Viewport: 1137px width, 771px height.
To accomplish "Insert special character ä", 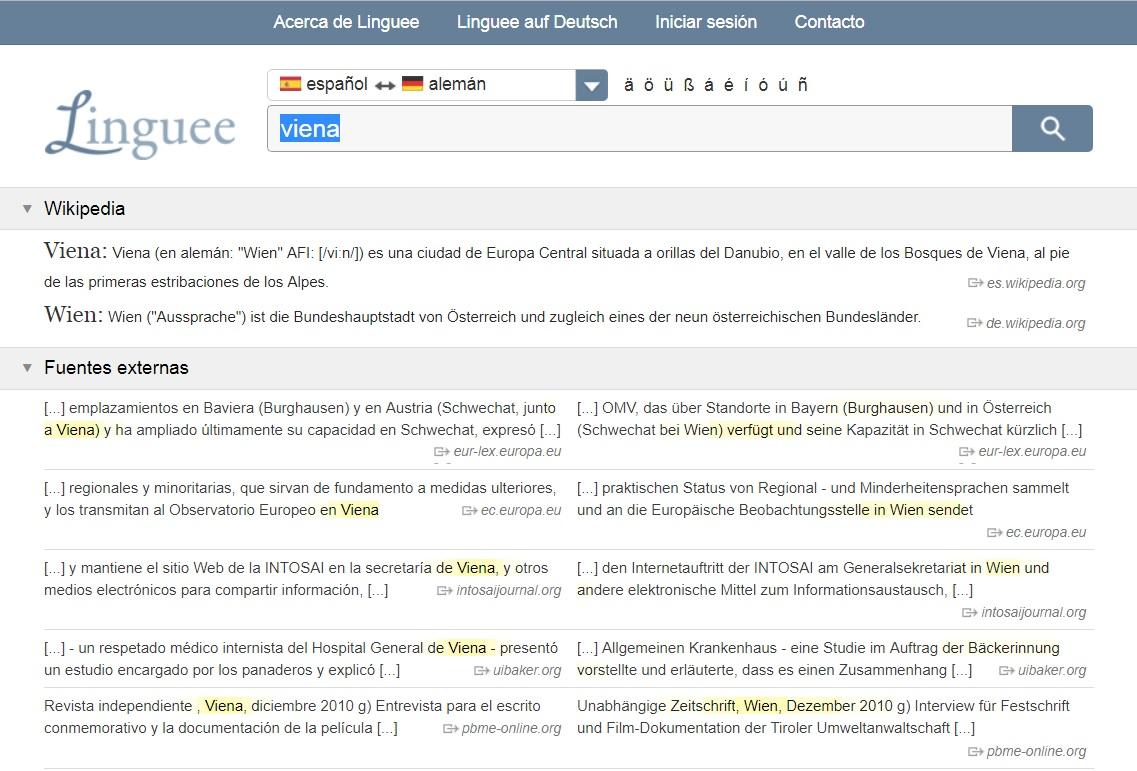I will [x=629, y=85].
